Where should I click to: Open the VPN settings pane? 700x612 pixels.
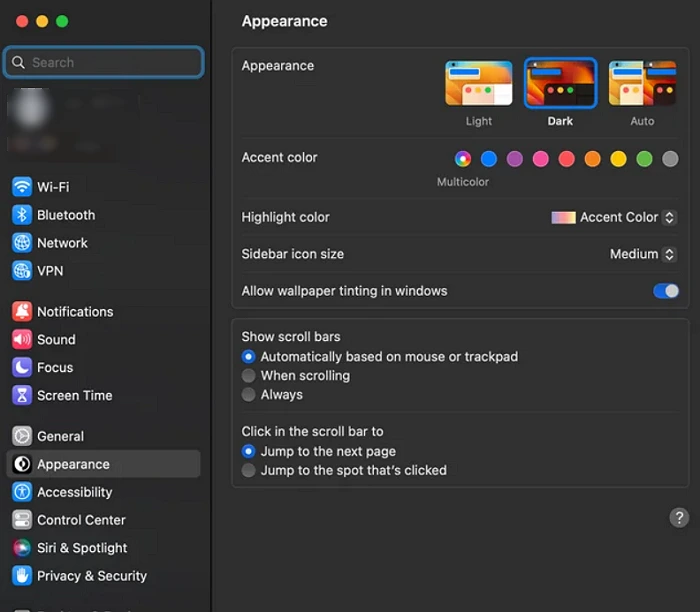click(x=104, y=271)
